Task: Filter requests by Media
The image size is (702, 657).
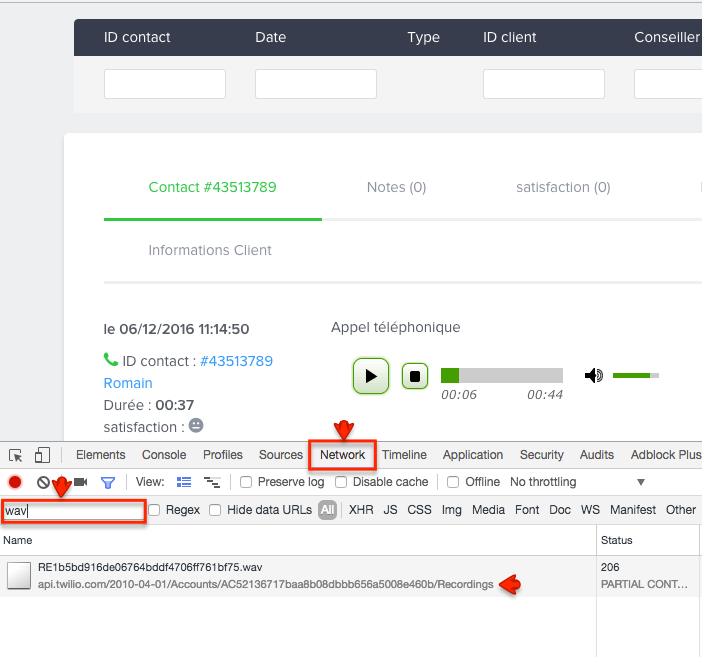Action: pyautogui.click(x=488, y=510)
